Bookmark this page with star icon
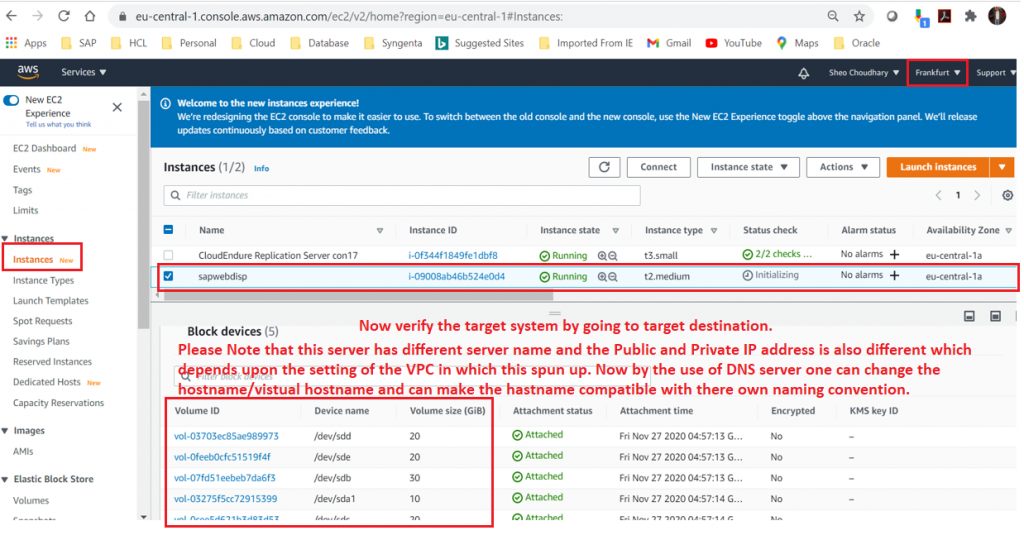1024x559 pixels. (x=859, y=16)
